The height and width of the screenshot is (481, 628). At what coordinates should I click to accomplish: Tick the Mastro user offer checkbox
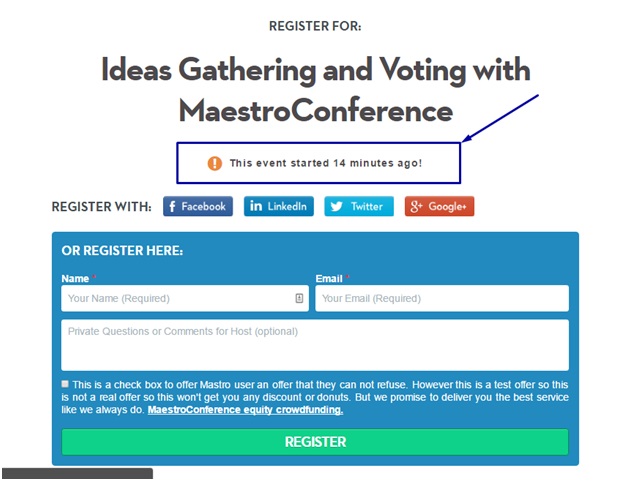point(65,384)
